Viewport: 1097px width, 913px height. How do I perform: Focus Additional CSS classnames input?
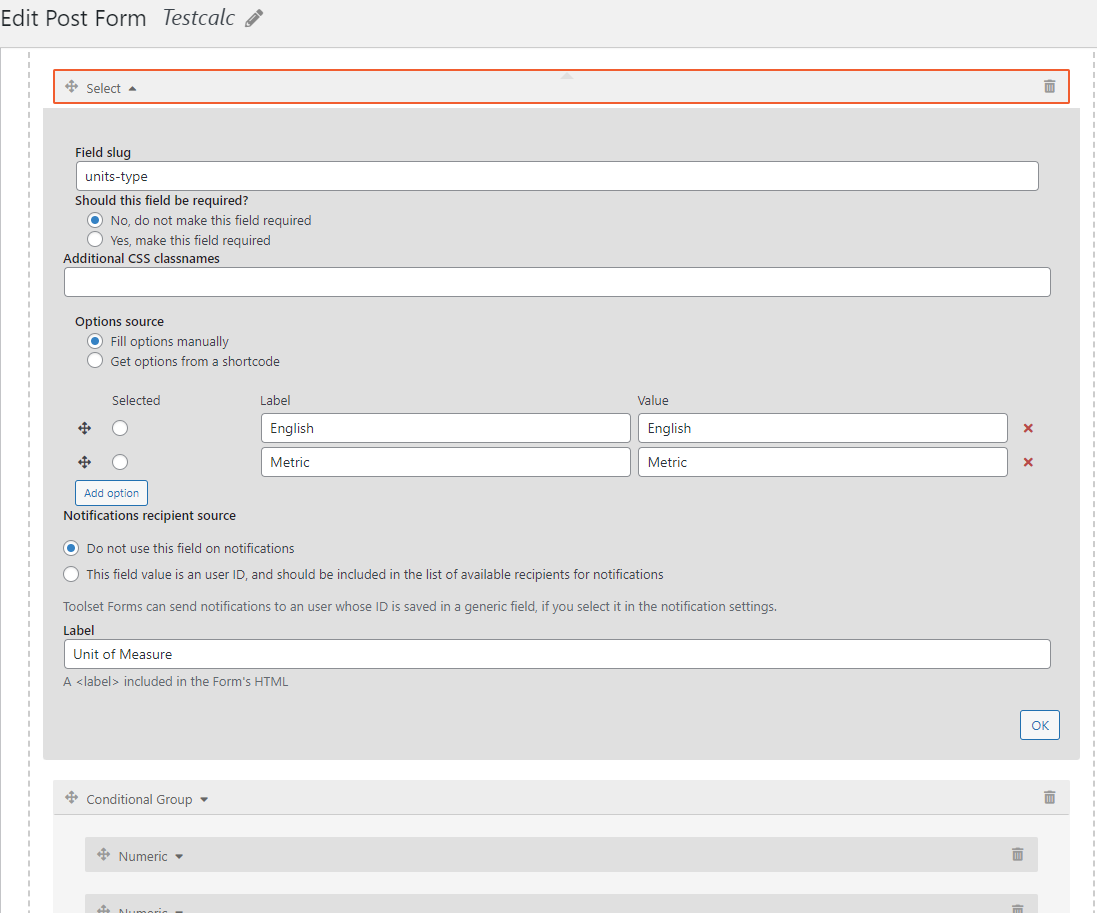click(x=557, y=282)
